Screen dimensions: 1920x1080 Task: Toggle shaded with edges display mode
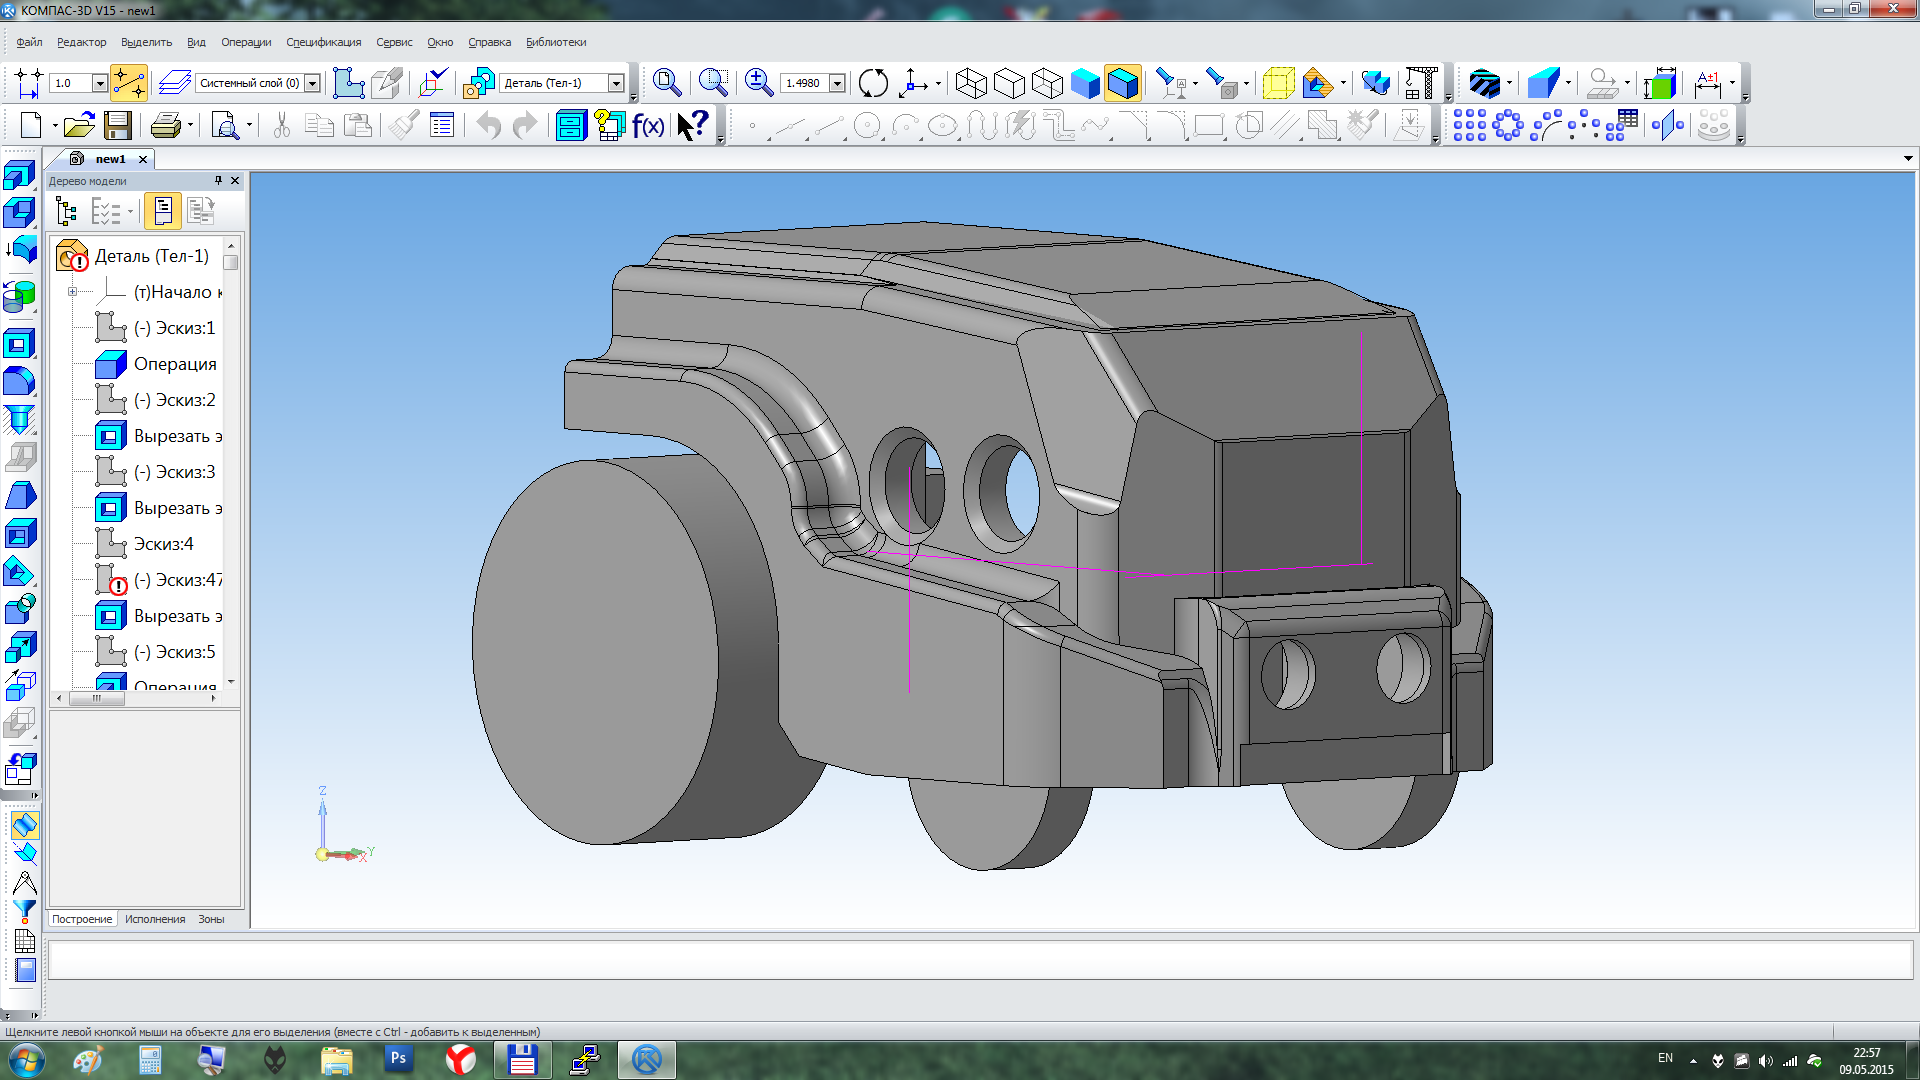[1123, 83]
